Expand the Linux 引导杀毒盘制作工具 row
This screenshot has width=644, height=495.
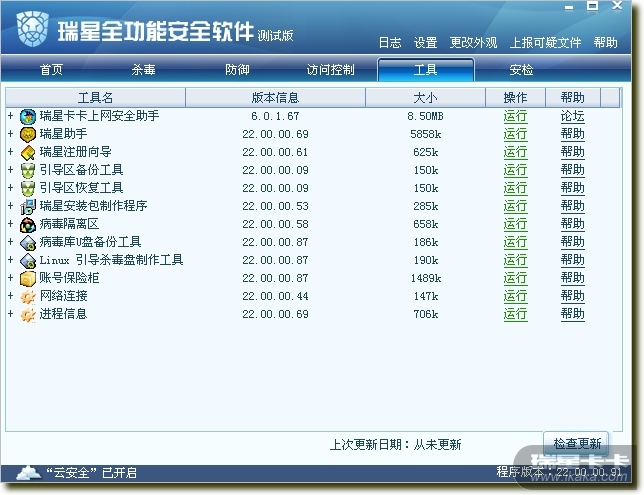click(11, 260)
